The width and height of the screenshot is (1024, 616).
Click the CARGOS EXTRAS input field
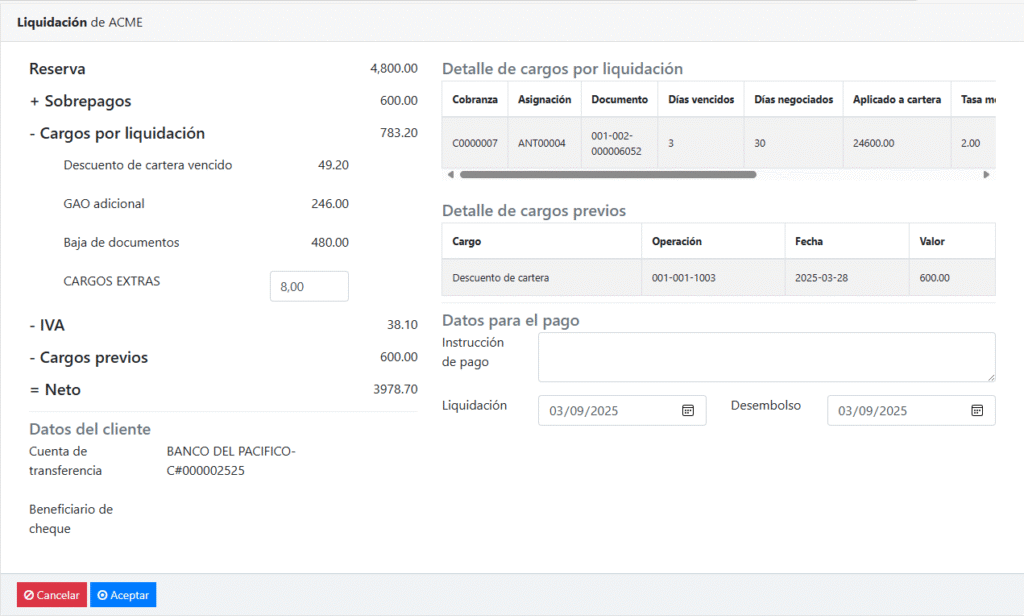309,286
